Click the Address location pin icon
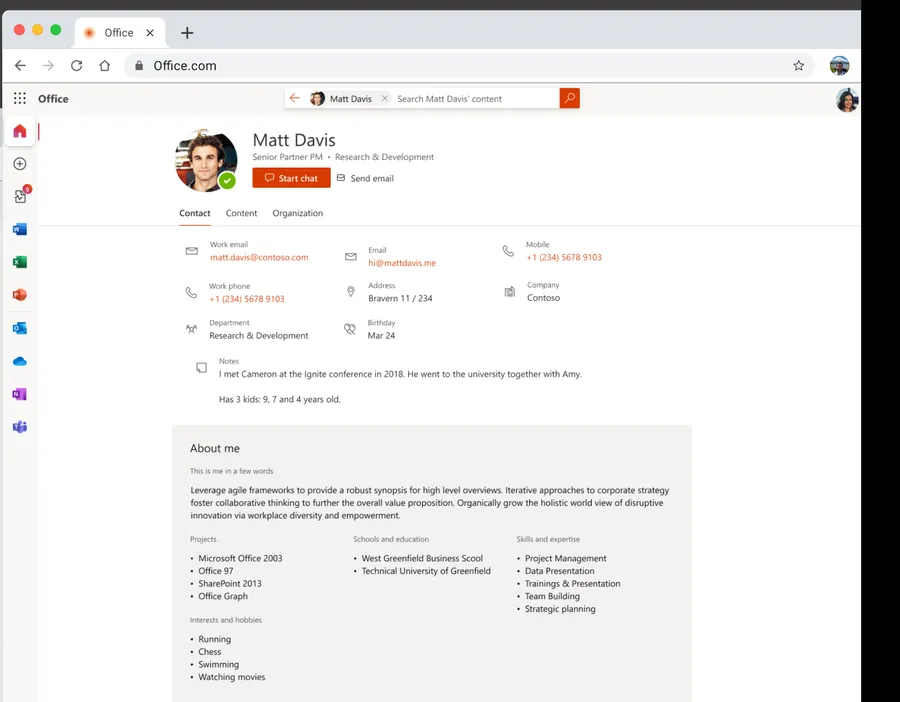The width and height of the screenshot is (900, 702). 351,292
